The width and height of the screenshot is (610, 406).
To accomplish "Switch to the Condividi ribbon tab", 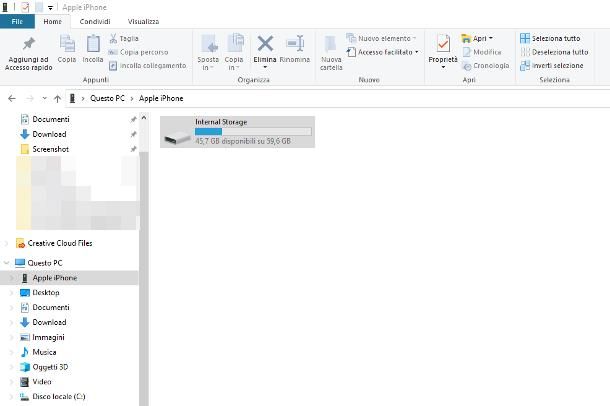I will tap(95, 21).
